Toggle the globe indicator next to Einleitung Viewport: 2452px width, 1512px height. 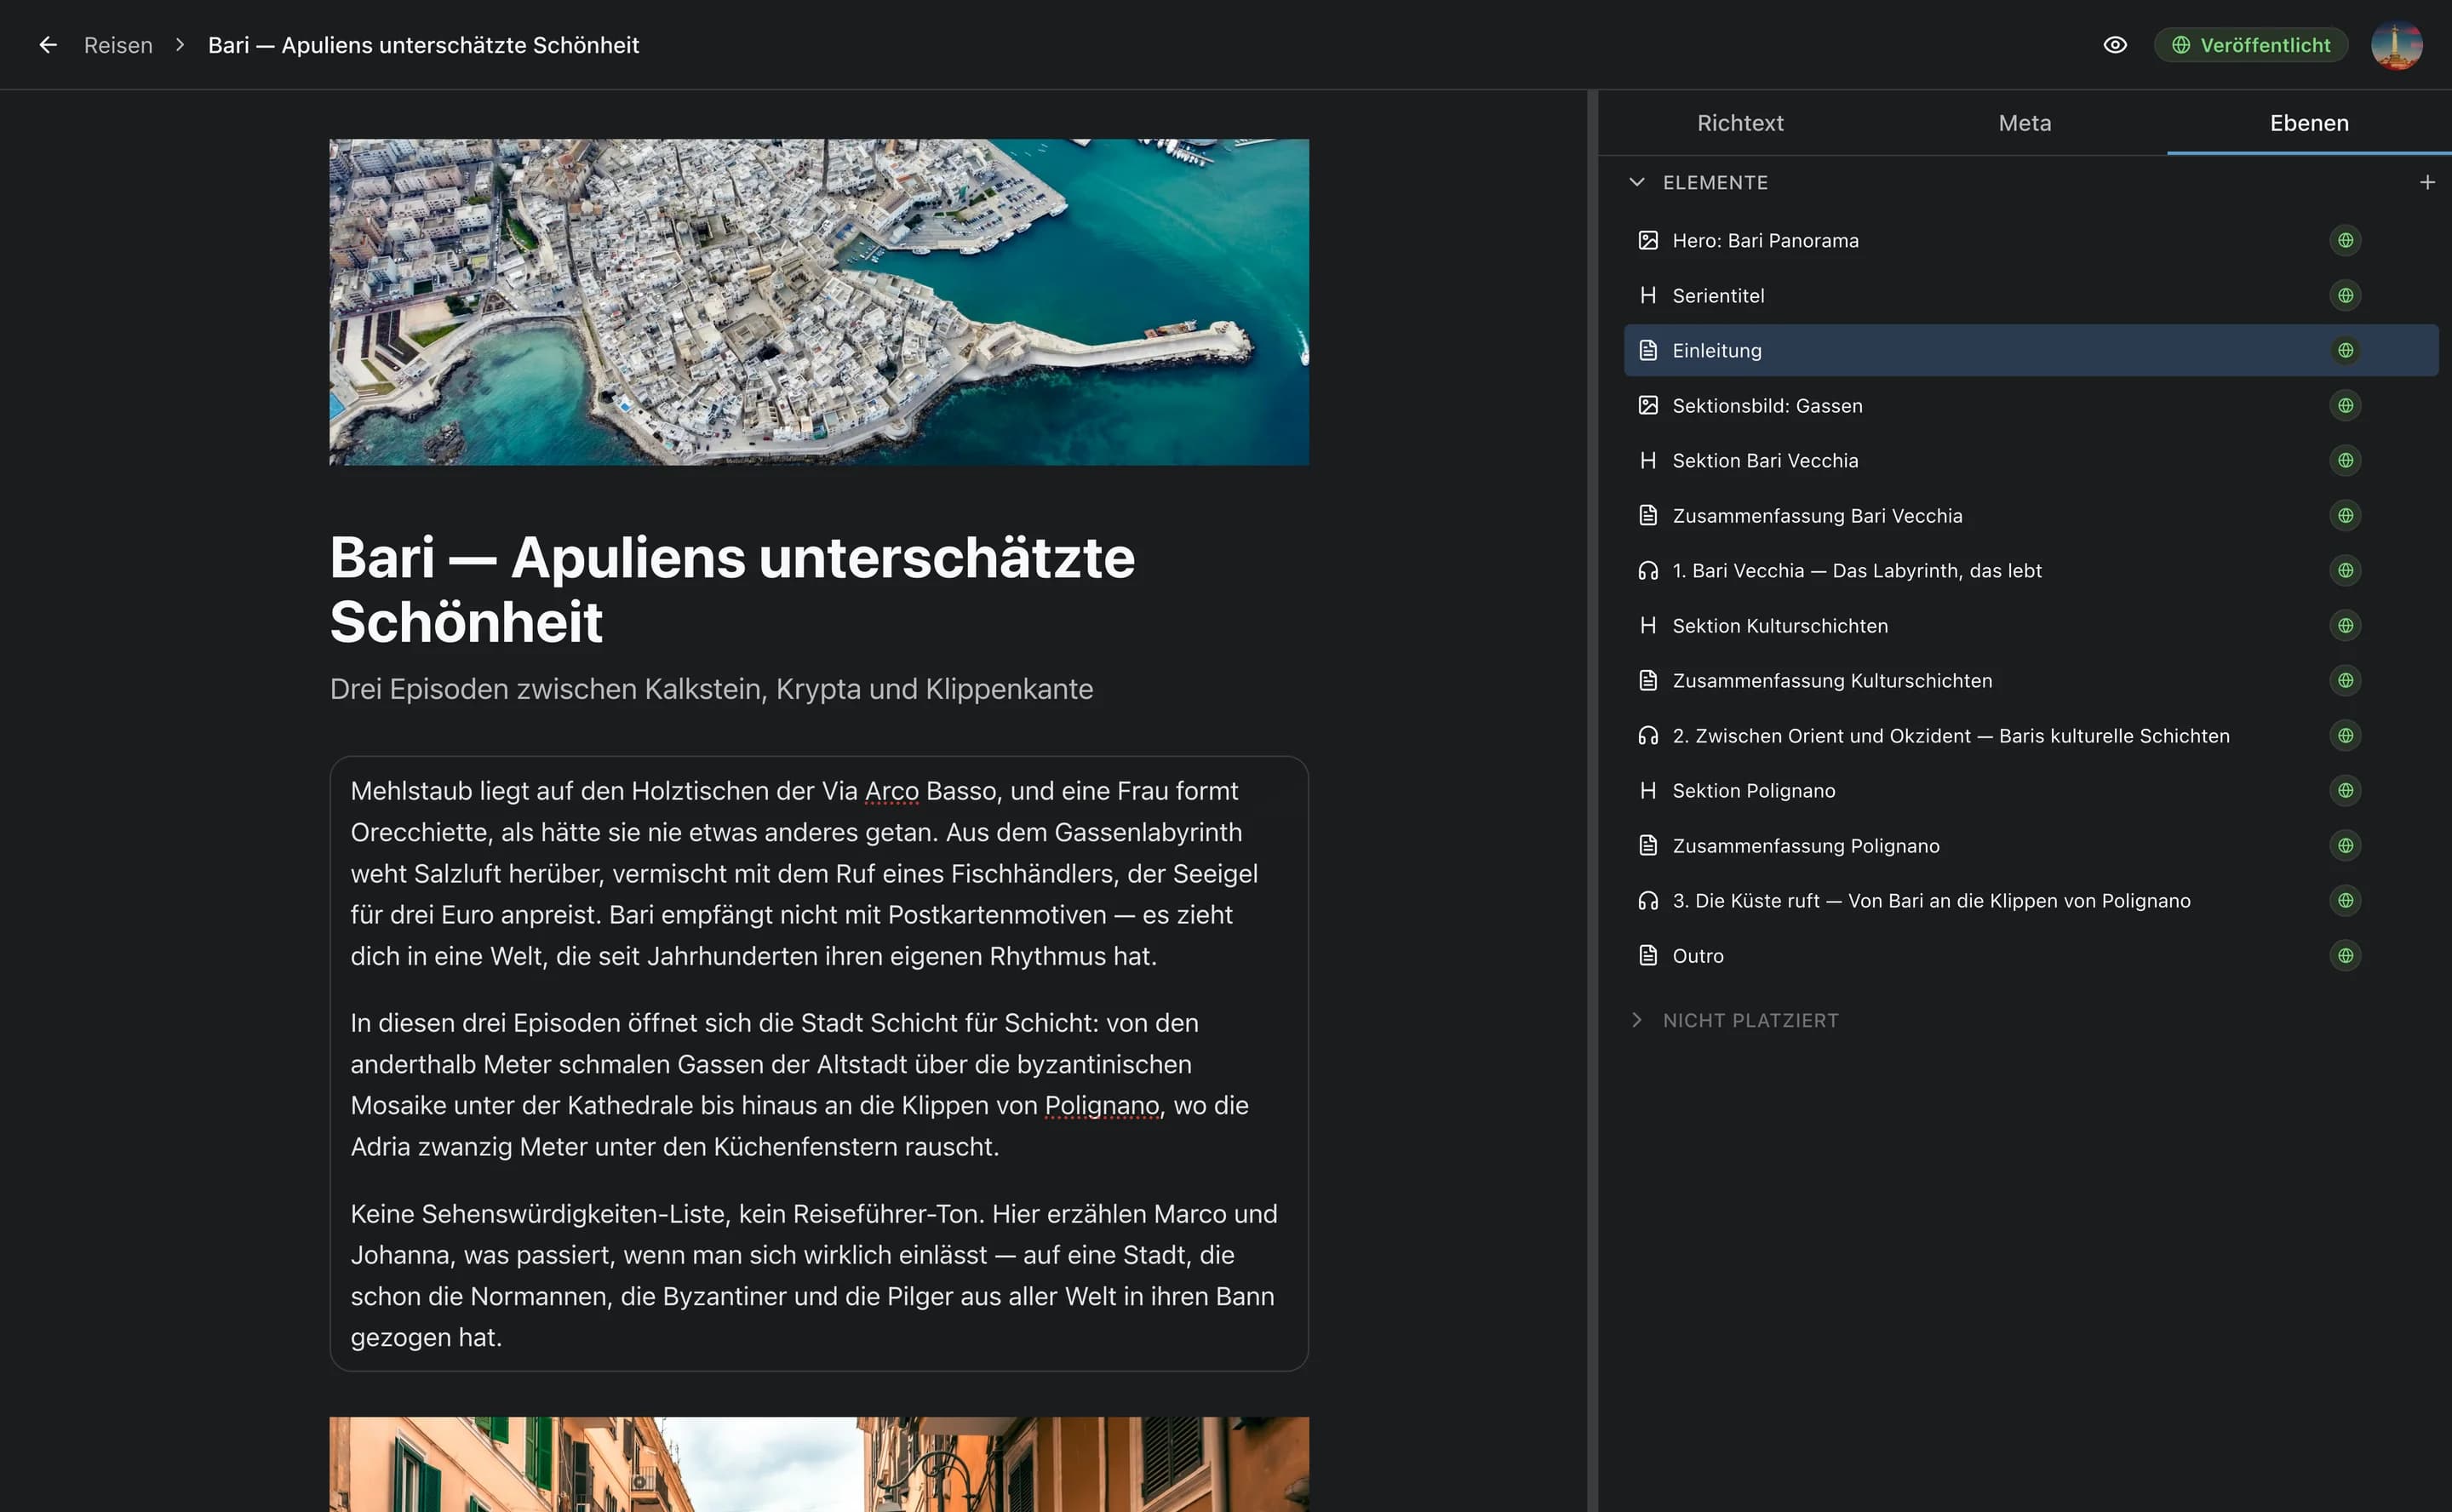pos(2346,350)
